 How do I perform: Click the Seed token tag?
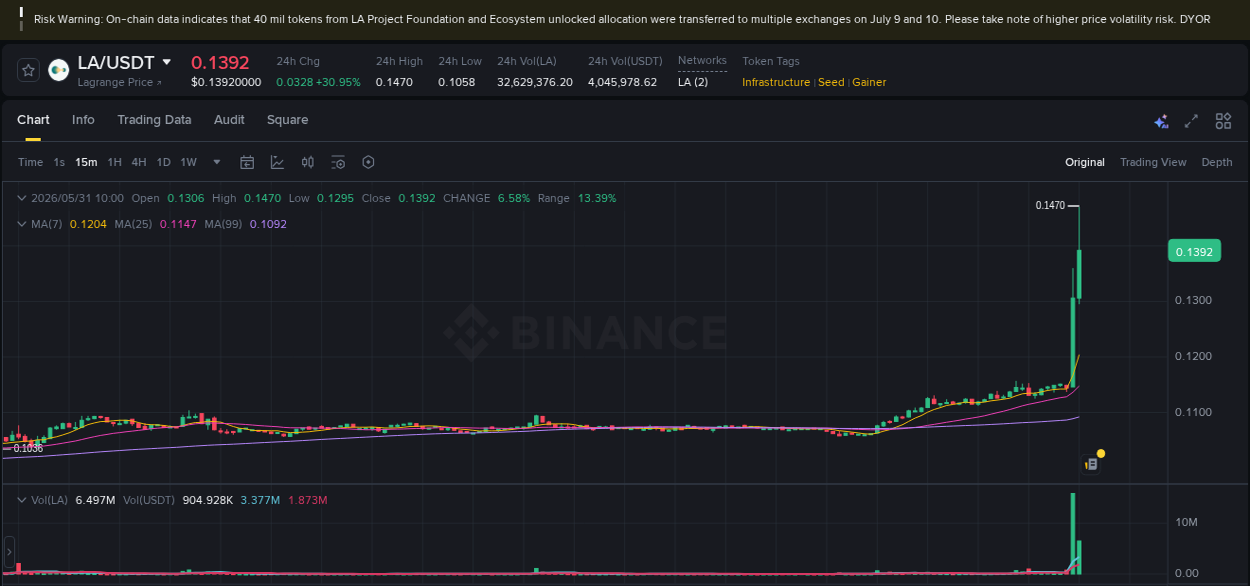(831, 82)
